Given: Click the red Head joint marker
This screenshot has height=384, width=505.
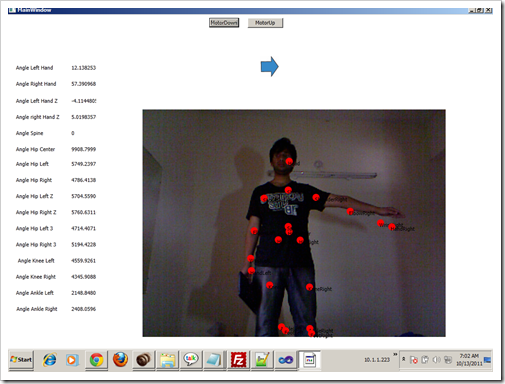Looking at the screenshot, I should point(289,161).
